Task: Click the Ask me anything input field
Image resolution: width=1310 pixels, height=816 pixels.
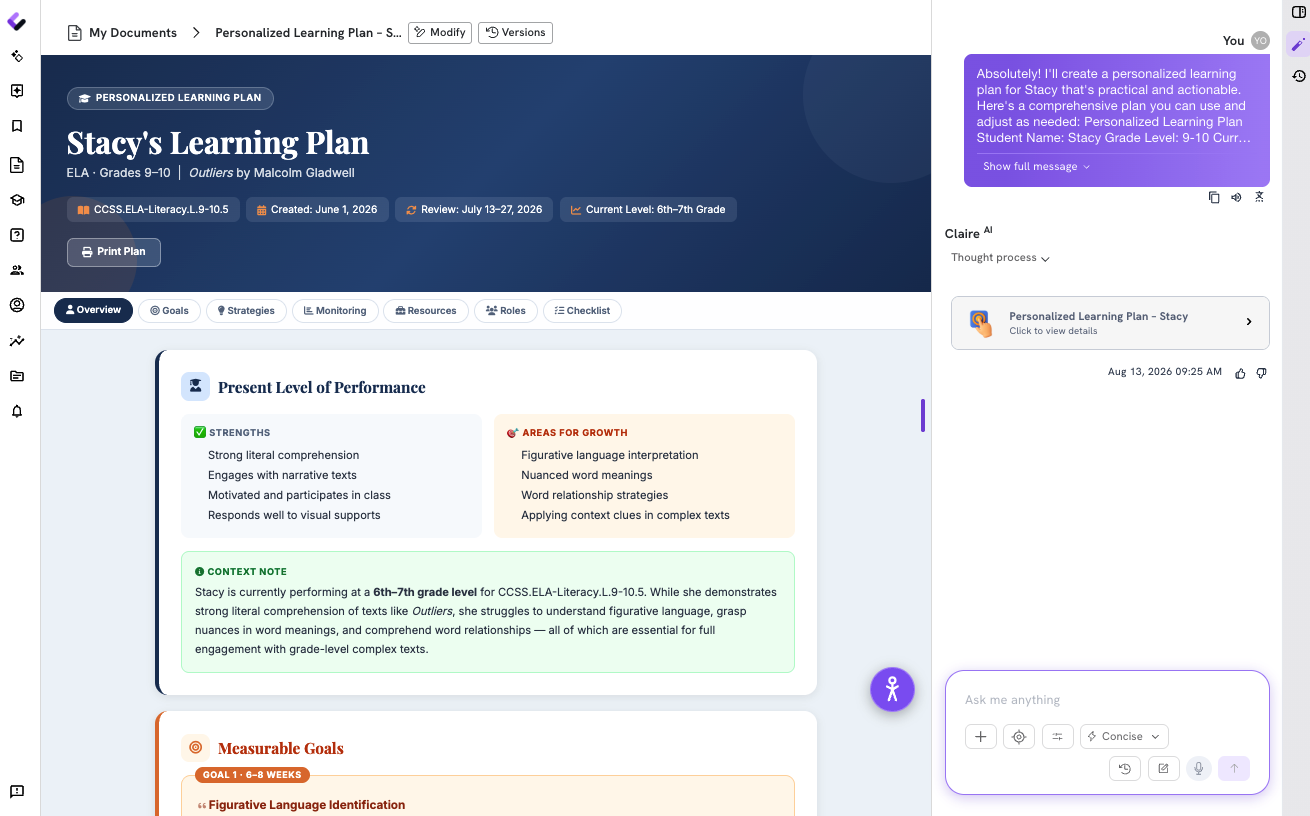Action: click(x=1107, y=700)
